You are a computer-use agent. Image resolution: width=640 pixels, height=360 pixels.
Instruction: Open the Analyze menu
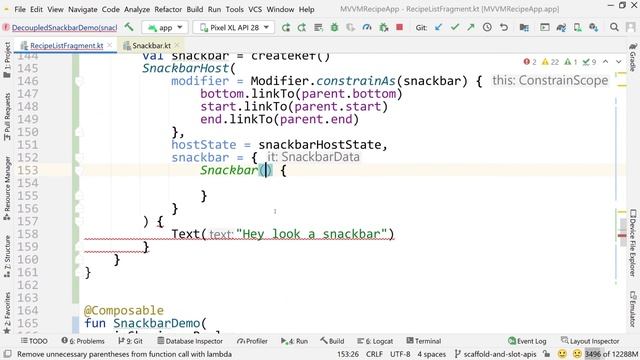click(137, 9)
